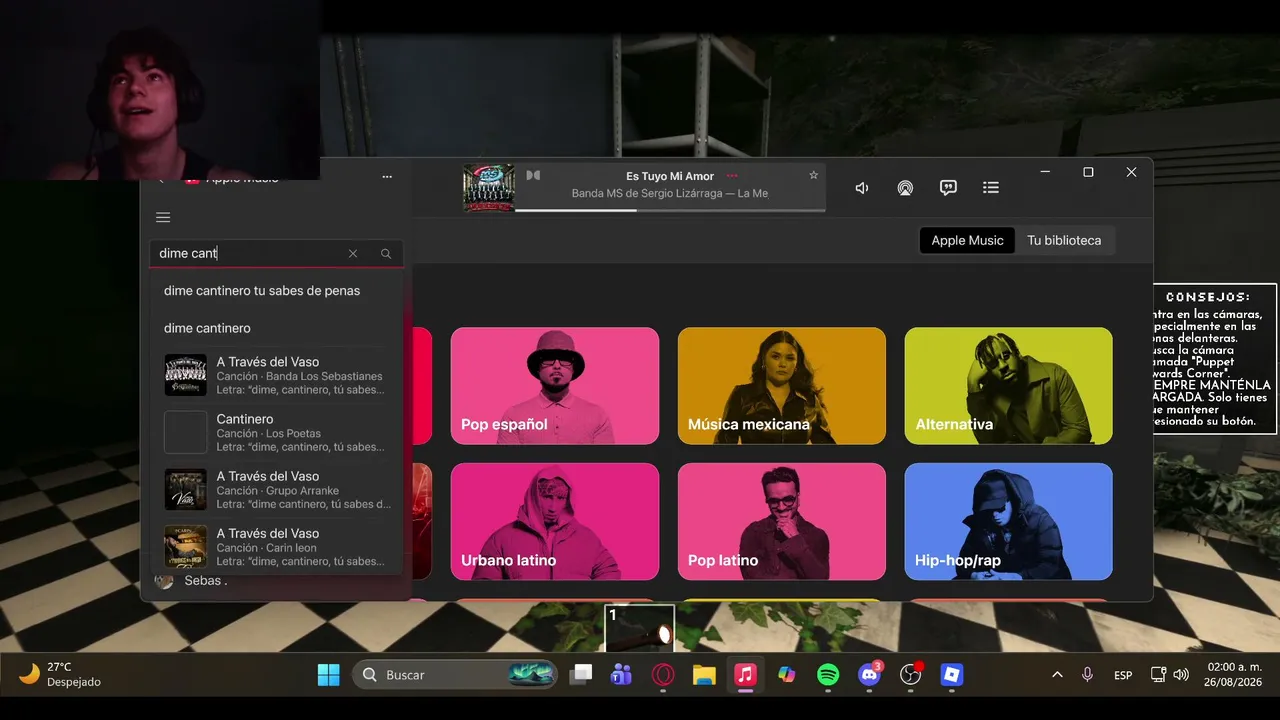Open OBS Studio from the taskbar
The height and width of the screenshot is (720, 1280).
(x=911, y=675)
